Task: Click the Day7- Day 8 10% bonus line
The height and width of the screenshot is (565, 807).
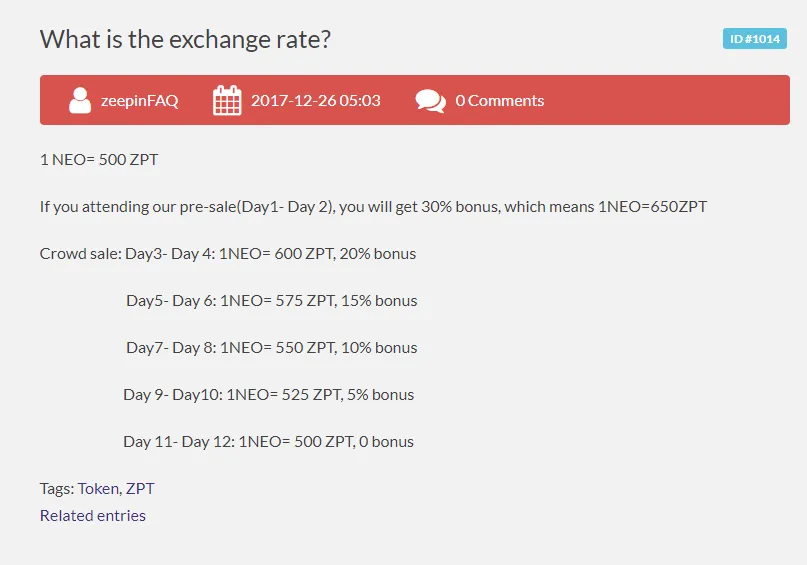Action: pyautogui.click(x=272, y=348)
